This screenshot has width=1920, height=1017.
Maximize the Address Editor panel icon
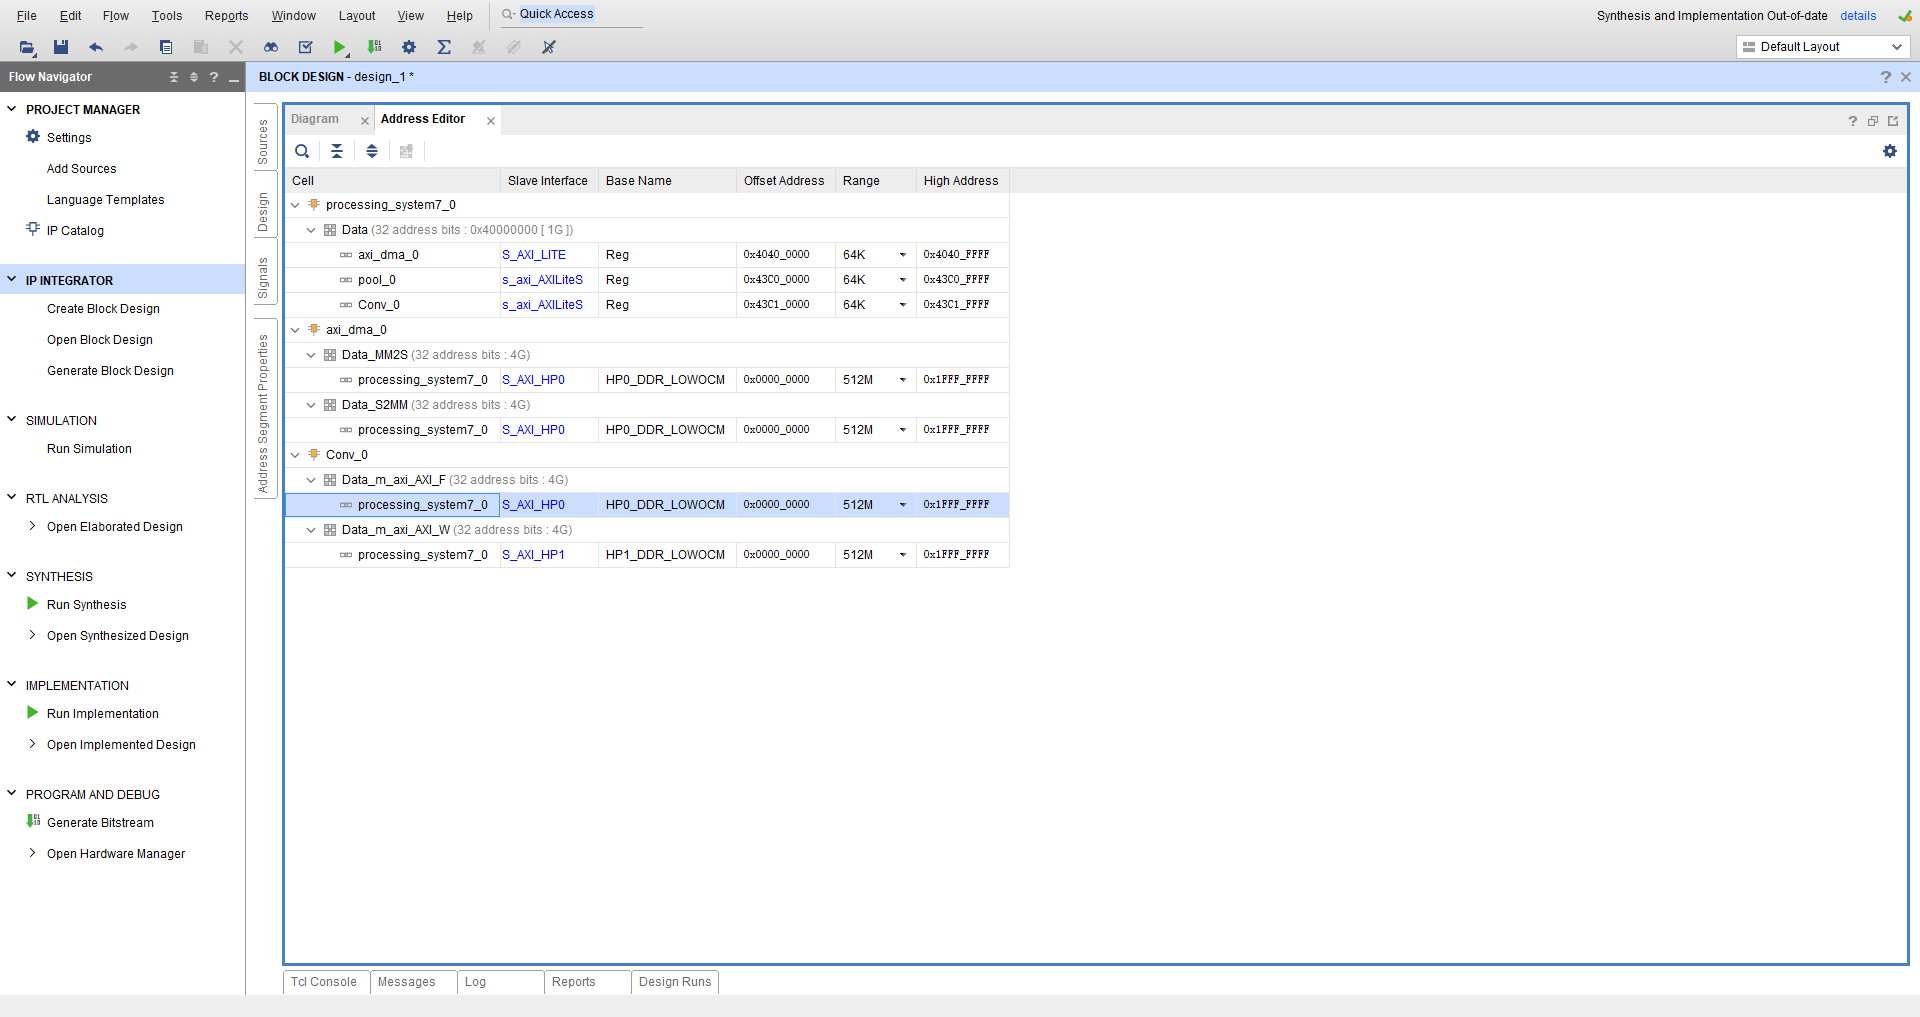1893,121
